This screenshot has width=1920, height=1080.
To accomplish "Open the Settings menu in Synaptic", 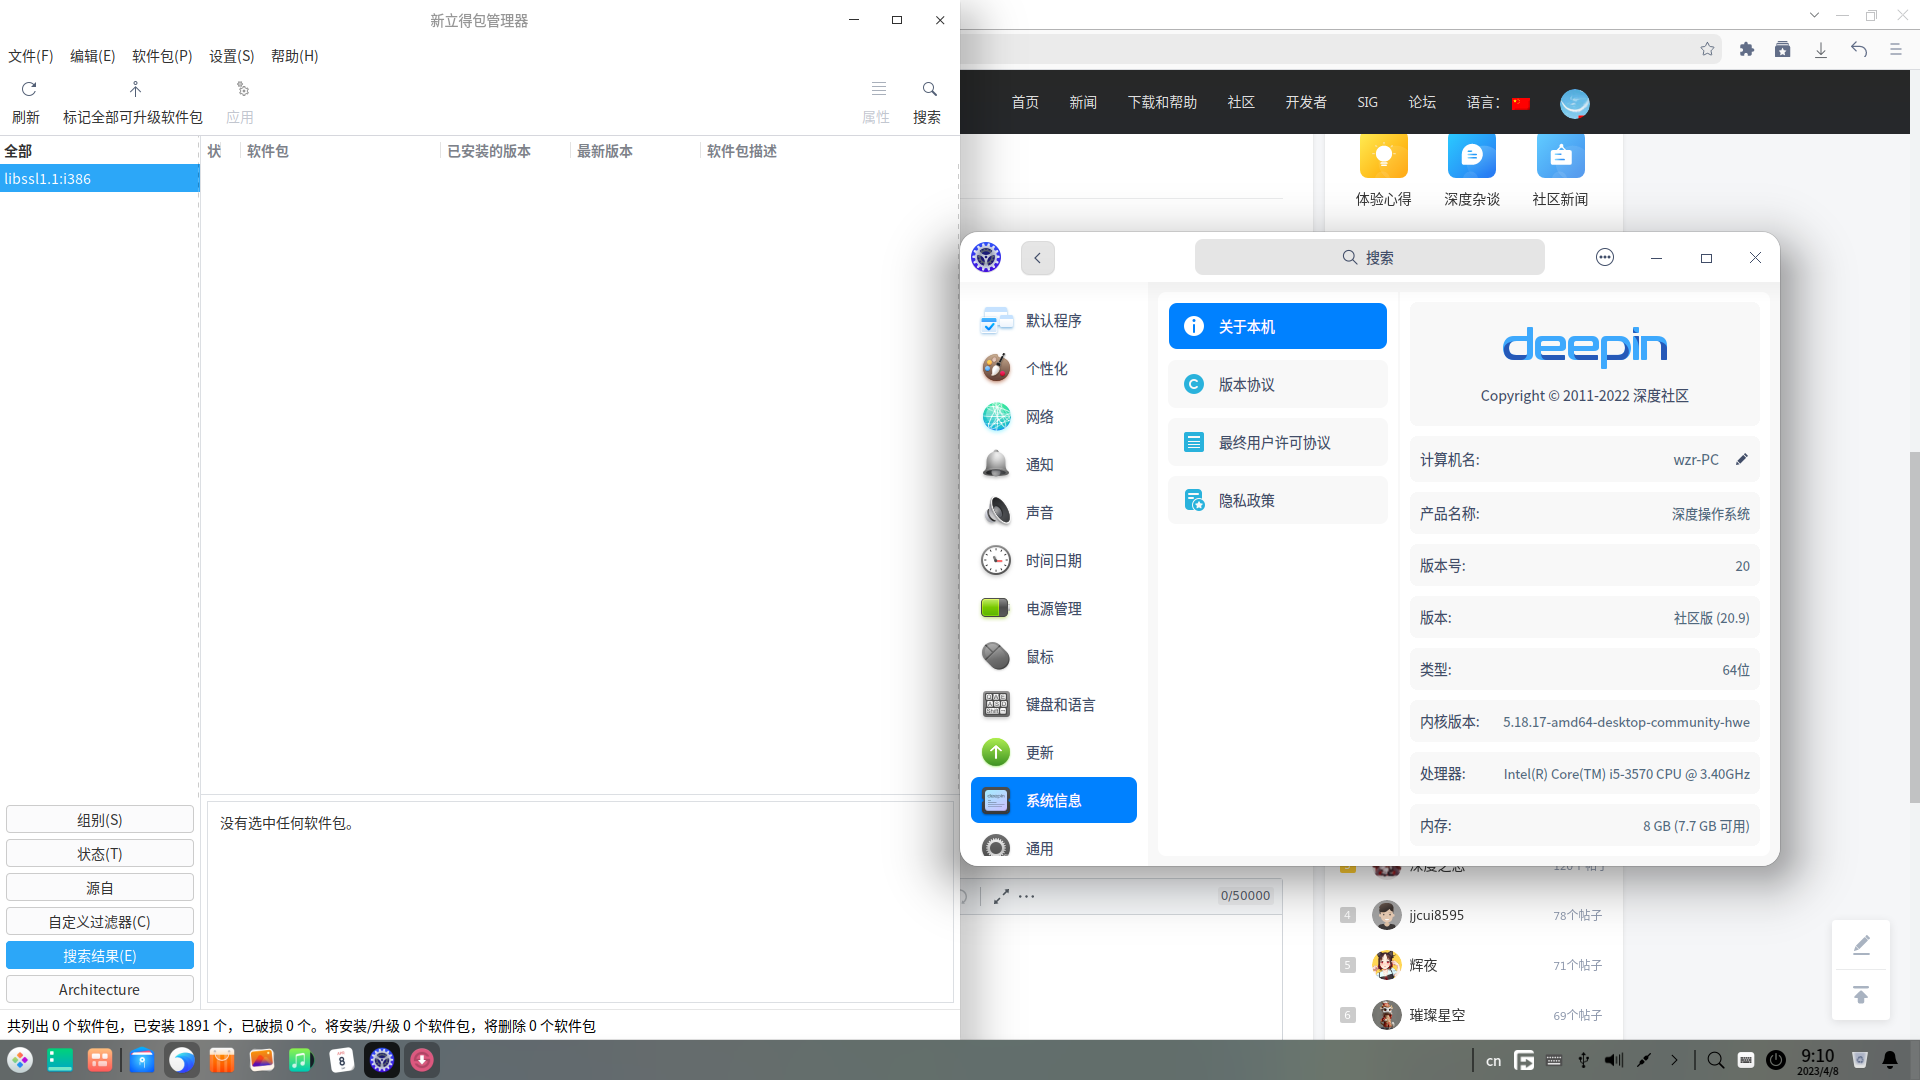I will (x=231, y=56).
